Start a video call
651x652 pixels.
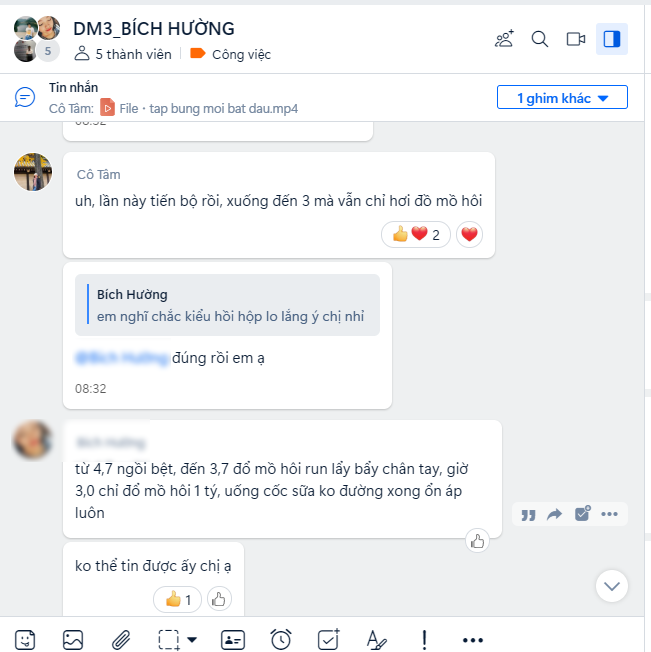click(576, 39)
